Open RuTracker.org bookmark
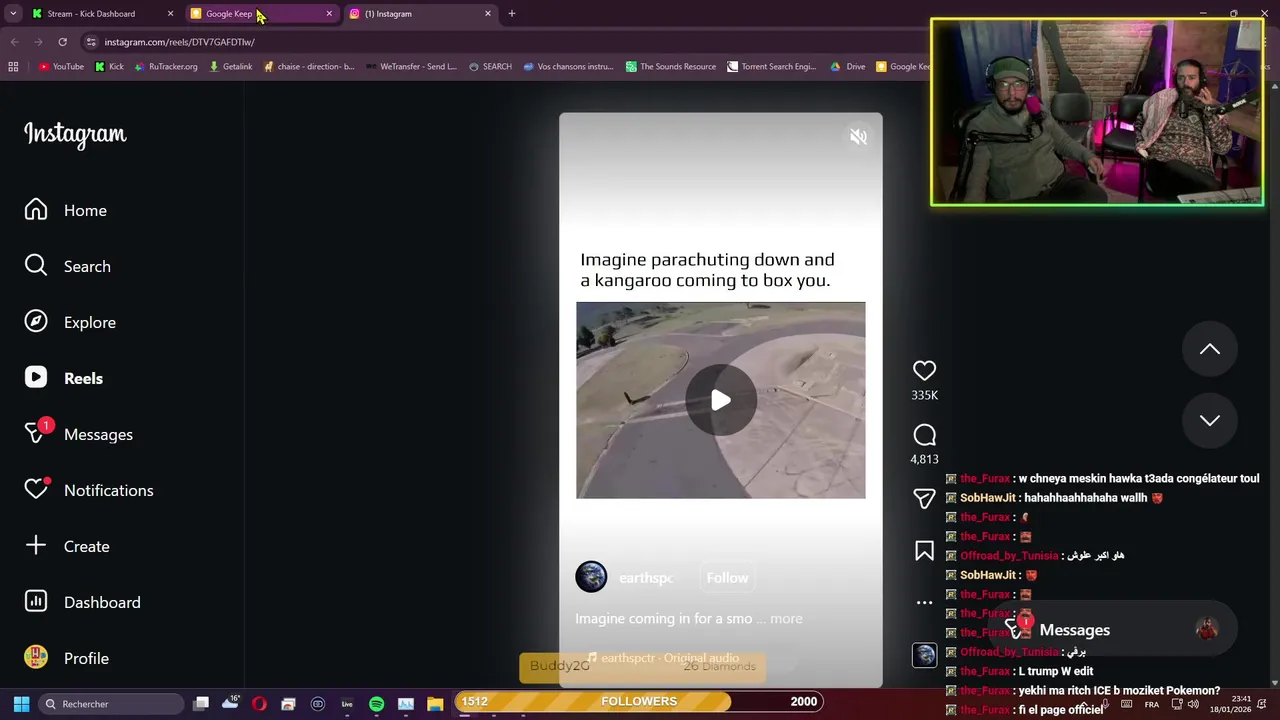 pyautogui.click(x=165, y=67)
